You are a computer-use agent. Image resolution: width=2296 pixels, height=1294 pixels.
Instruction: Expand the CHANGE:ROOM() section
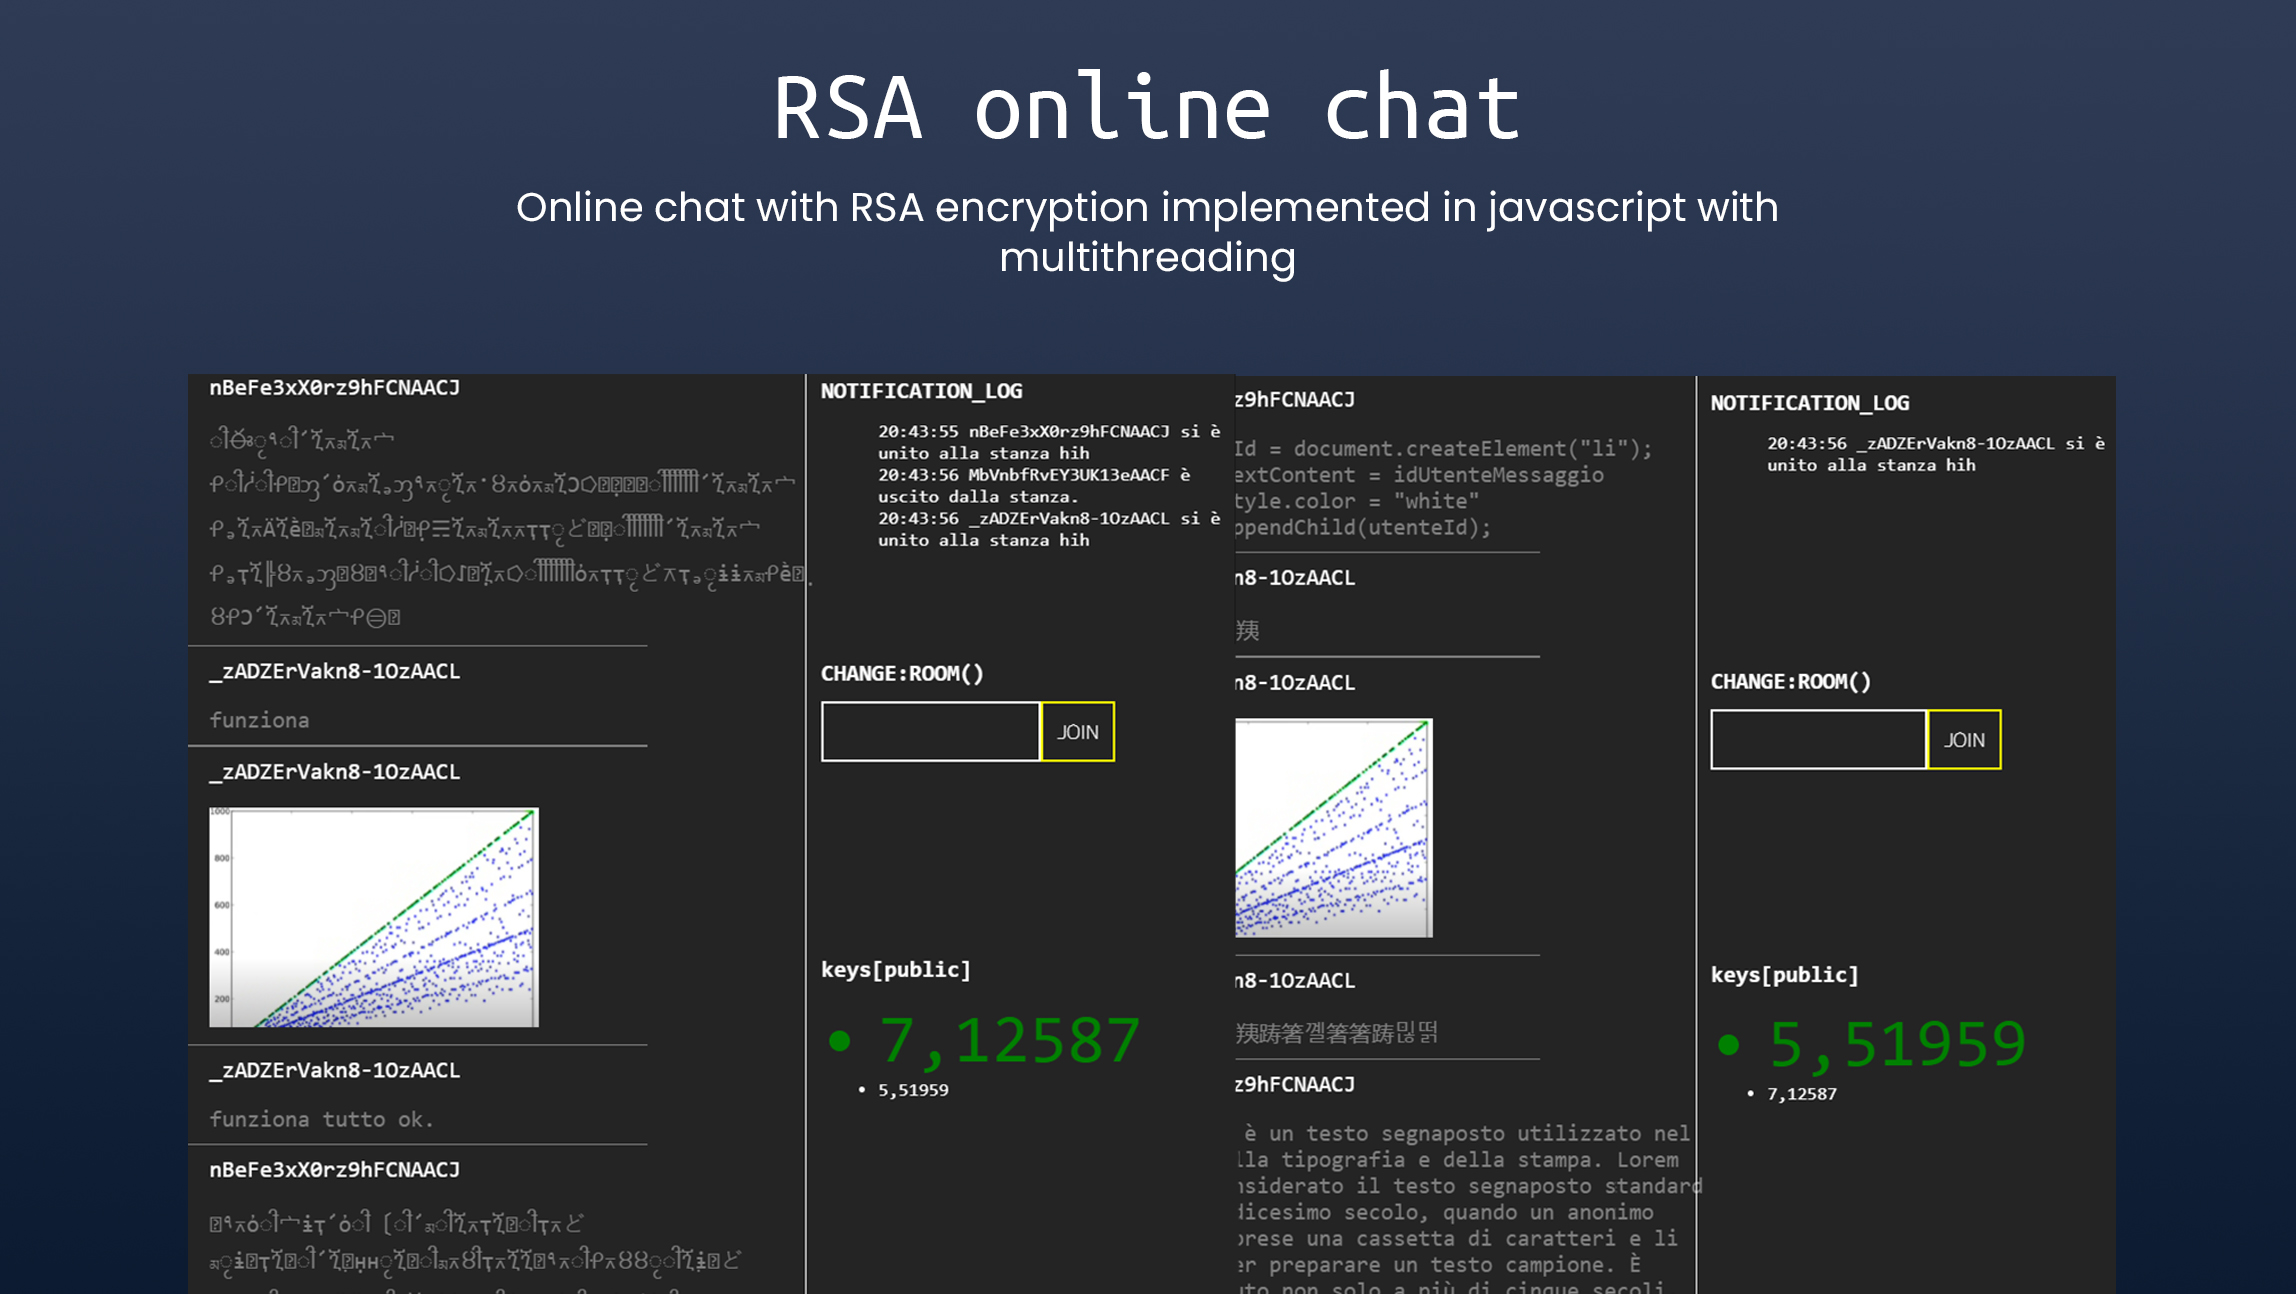(x=902, y=673)
